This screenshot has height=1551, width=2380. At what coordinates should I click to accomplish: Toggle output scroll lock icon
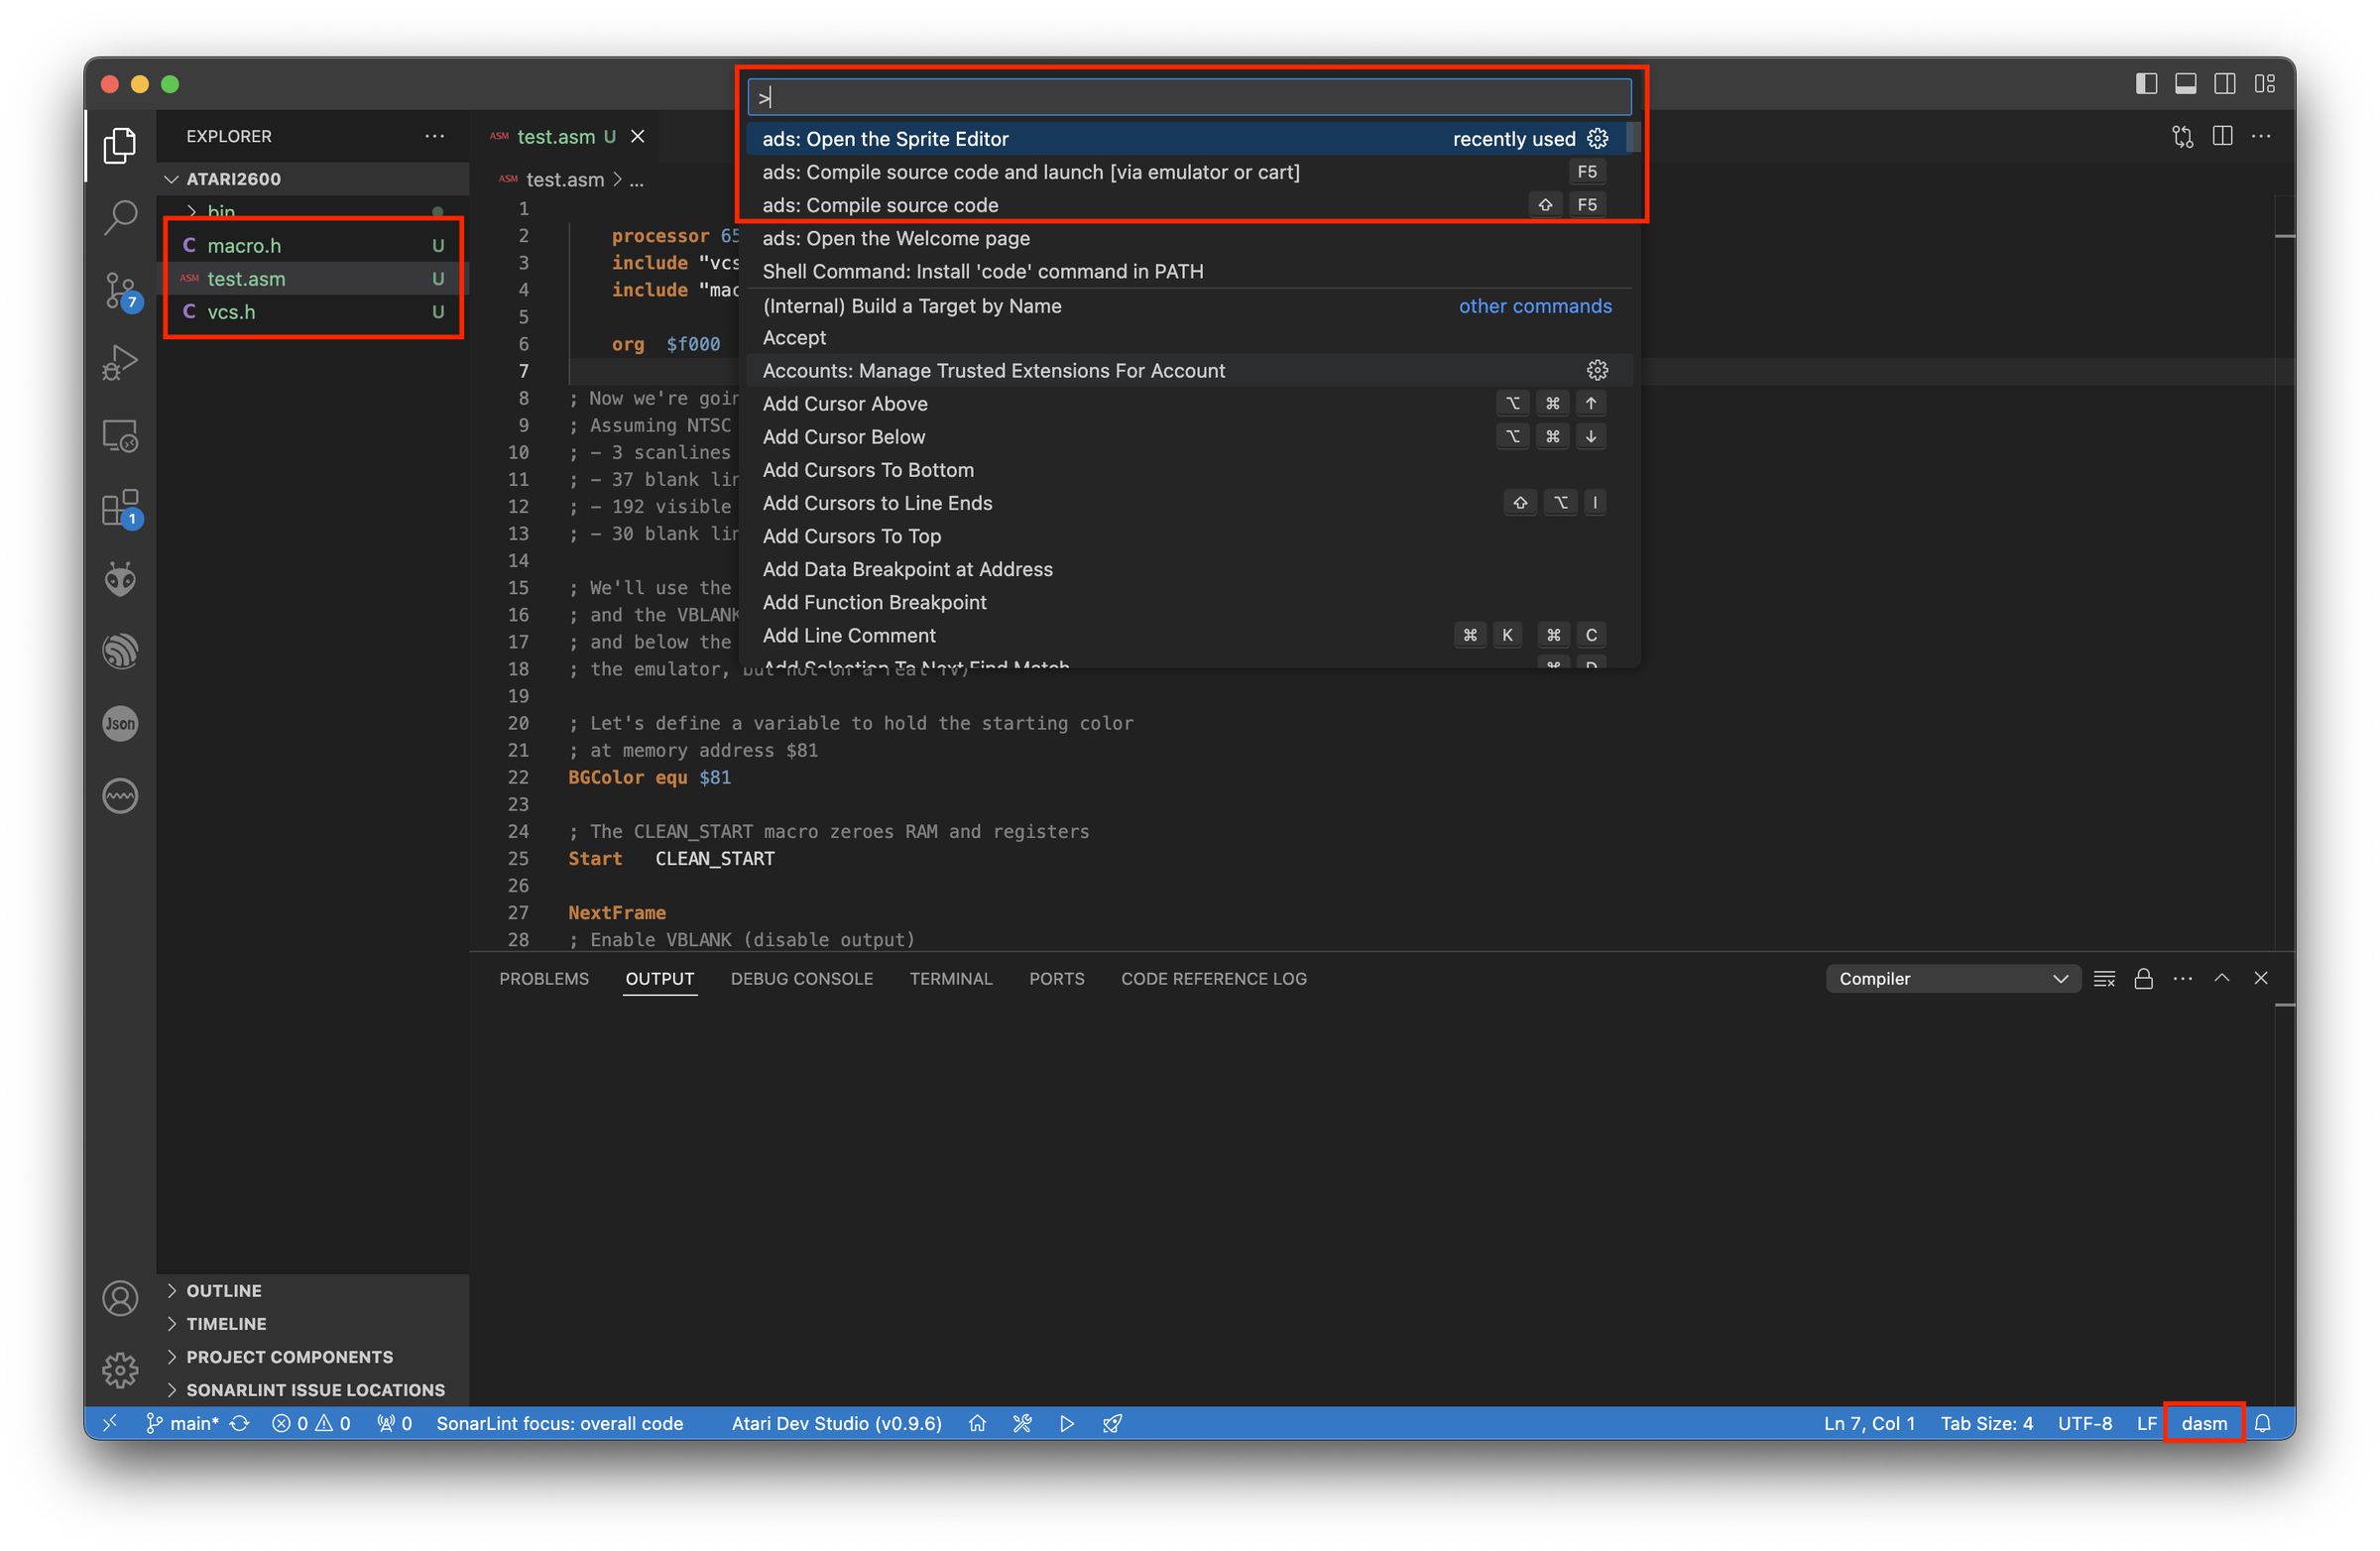2143,978
